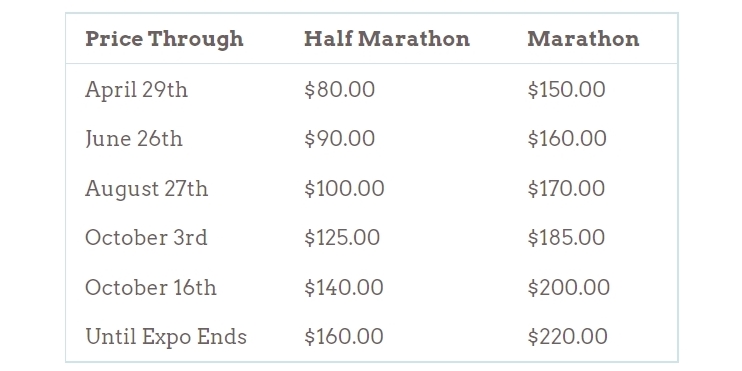Select the April 29th date cell
The width and height of the screenshot is (742, 371).
point(136,90)
